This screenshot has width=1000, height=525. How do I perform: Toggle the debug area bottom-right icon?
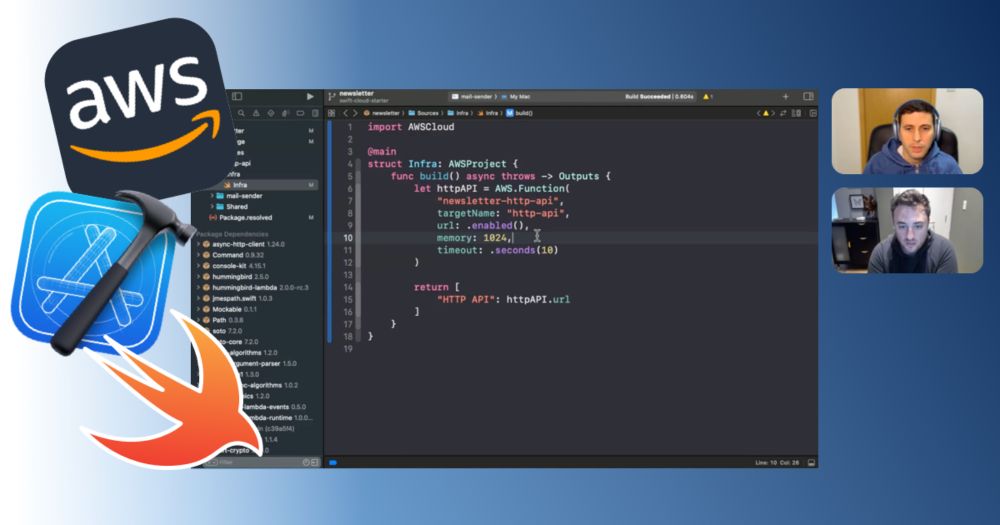tap(811, 462)
